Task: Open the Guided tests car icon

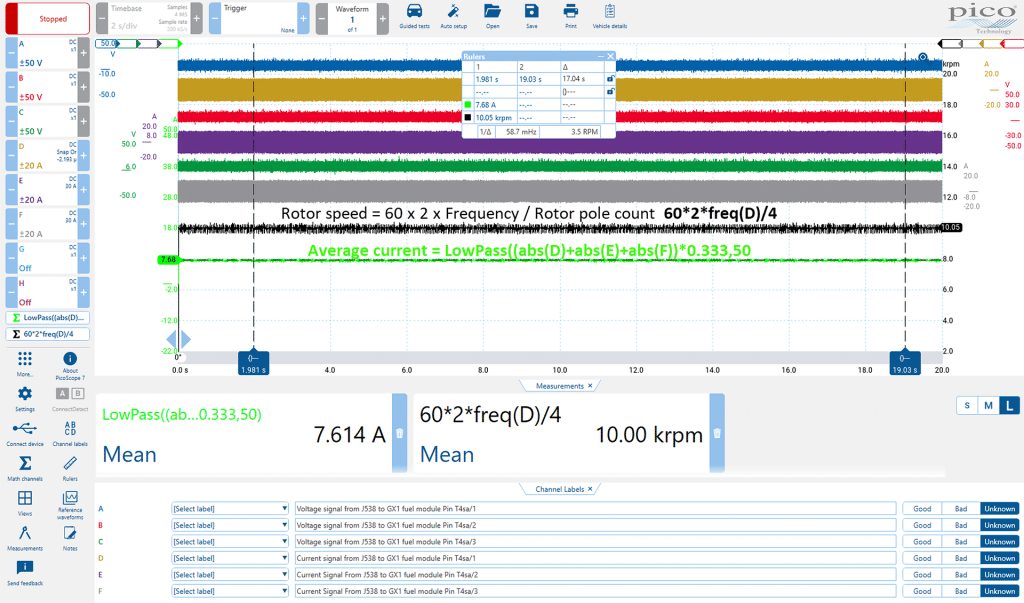Action: (414, 12)
